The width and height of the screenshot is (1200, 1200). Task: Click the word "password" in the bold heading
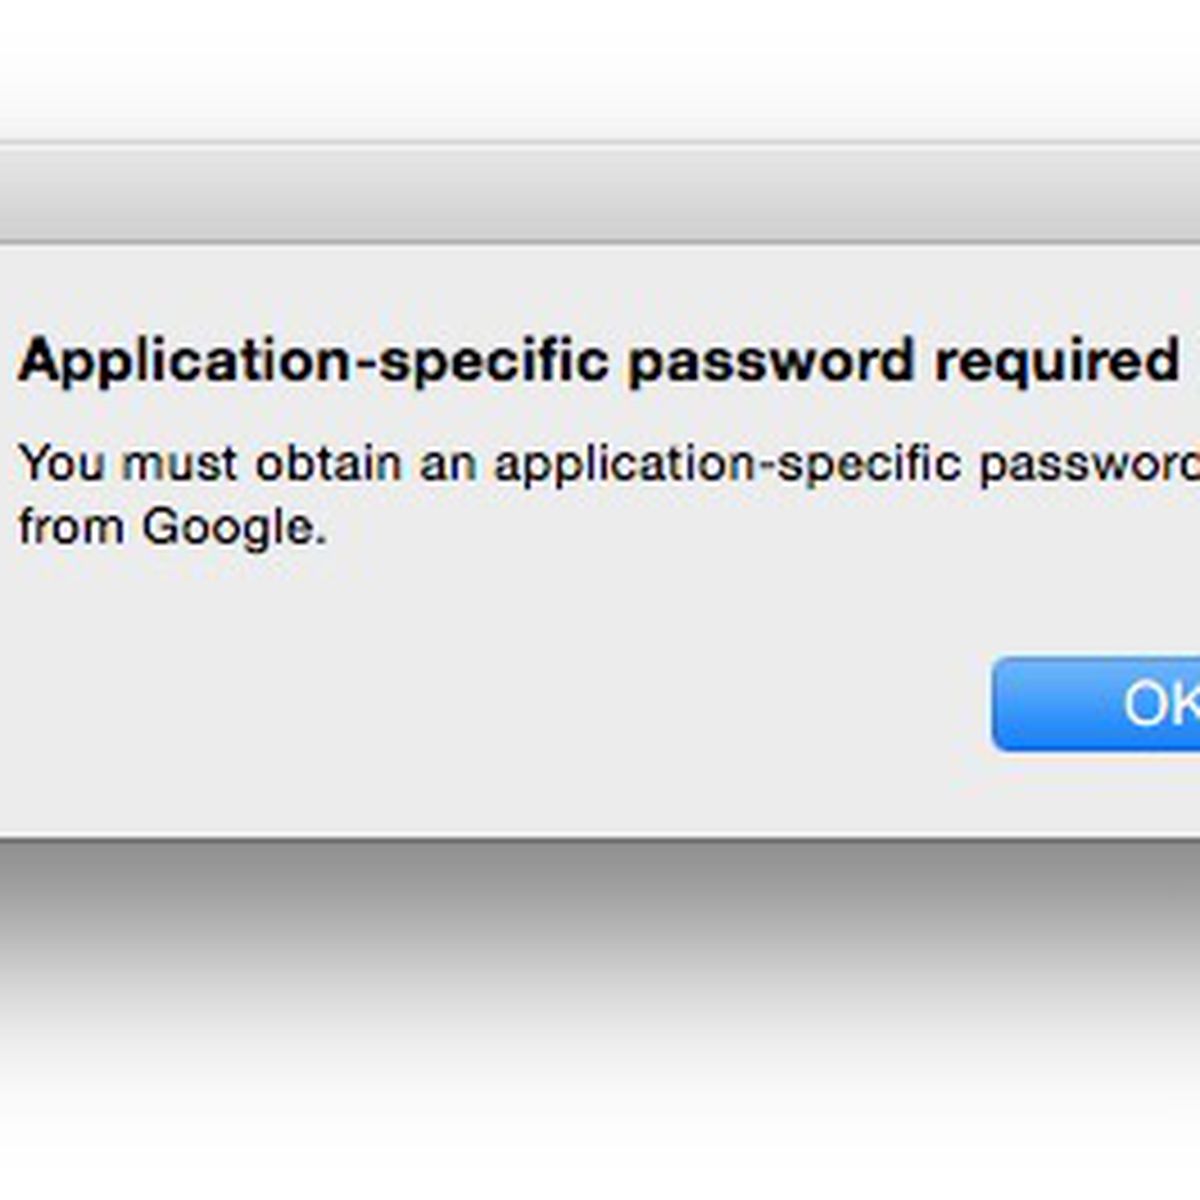[771, 360]
